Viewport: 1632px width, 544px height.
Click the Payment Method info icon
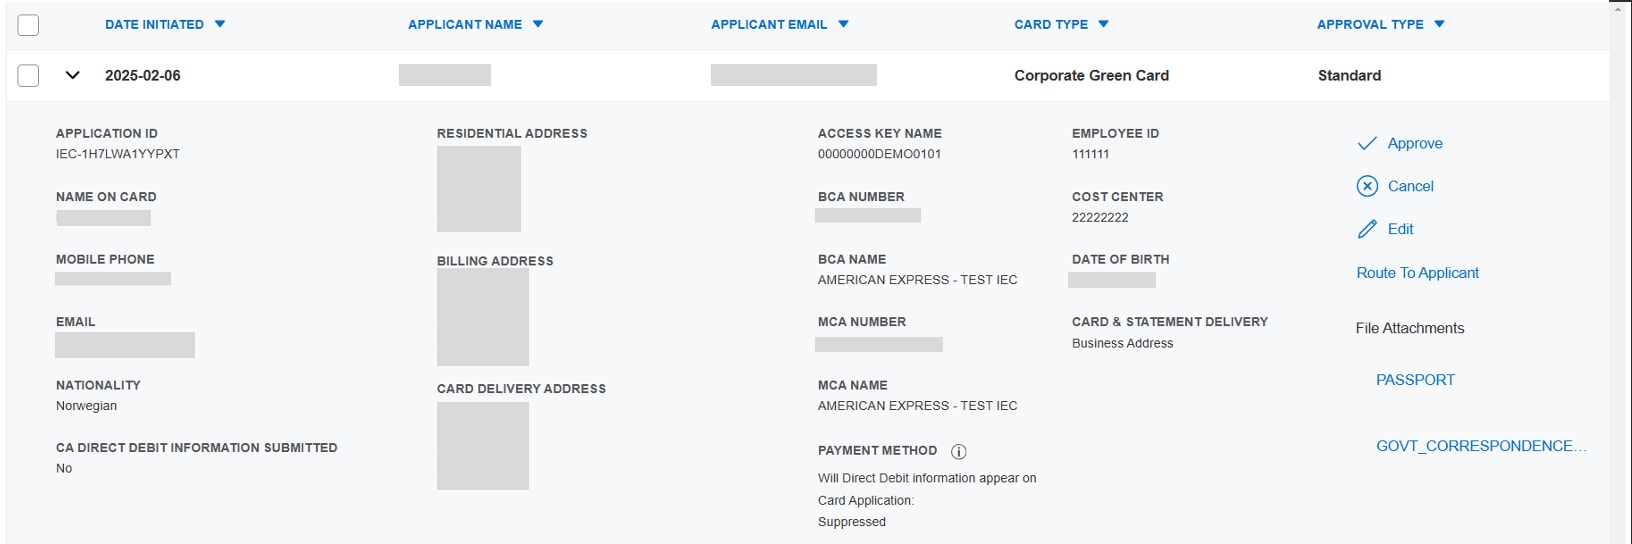click(x=958, y=452)
